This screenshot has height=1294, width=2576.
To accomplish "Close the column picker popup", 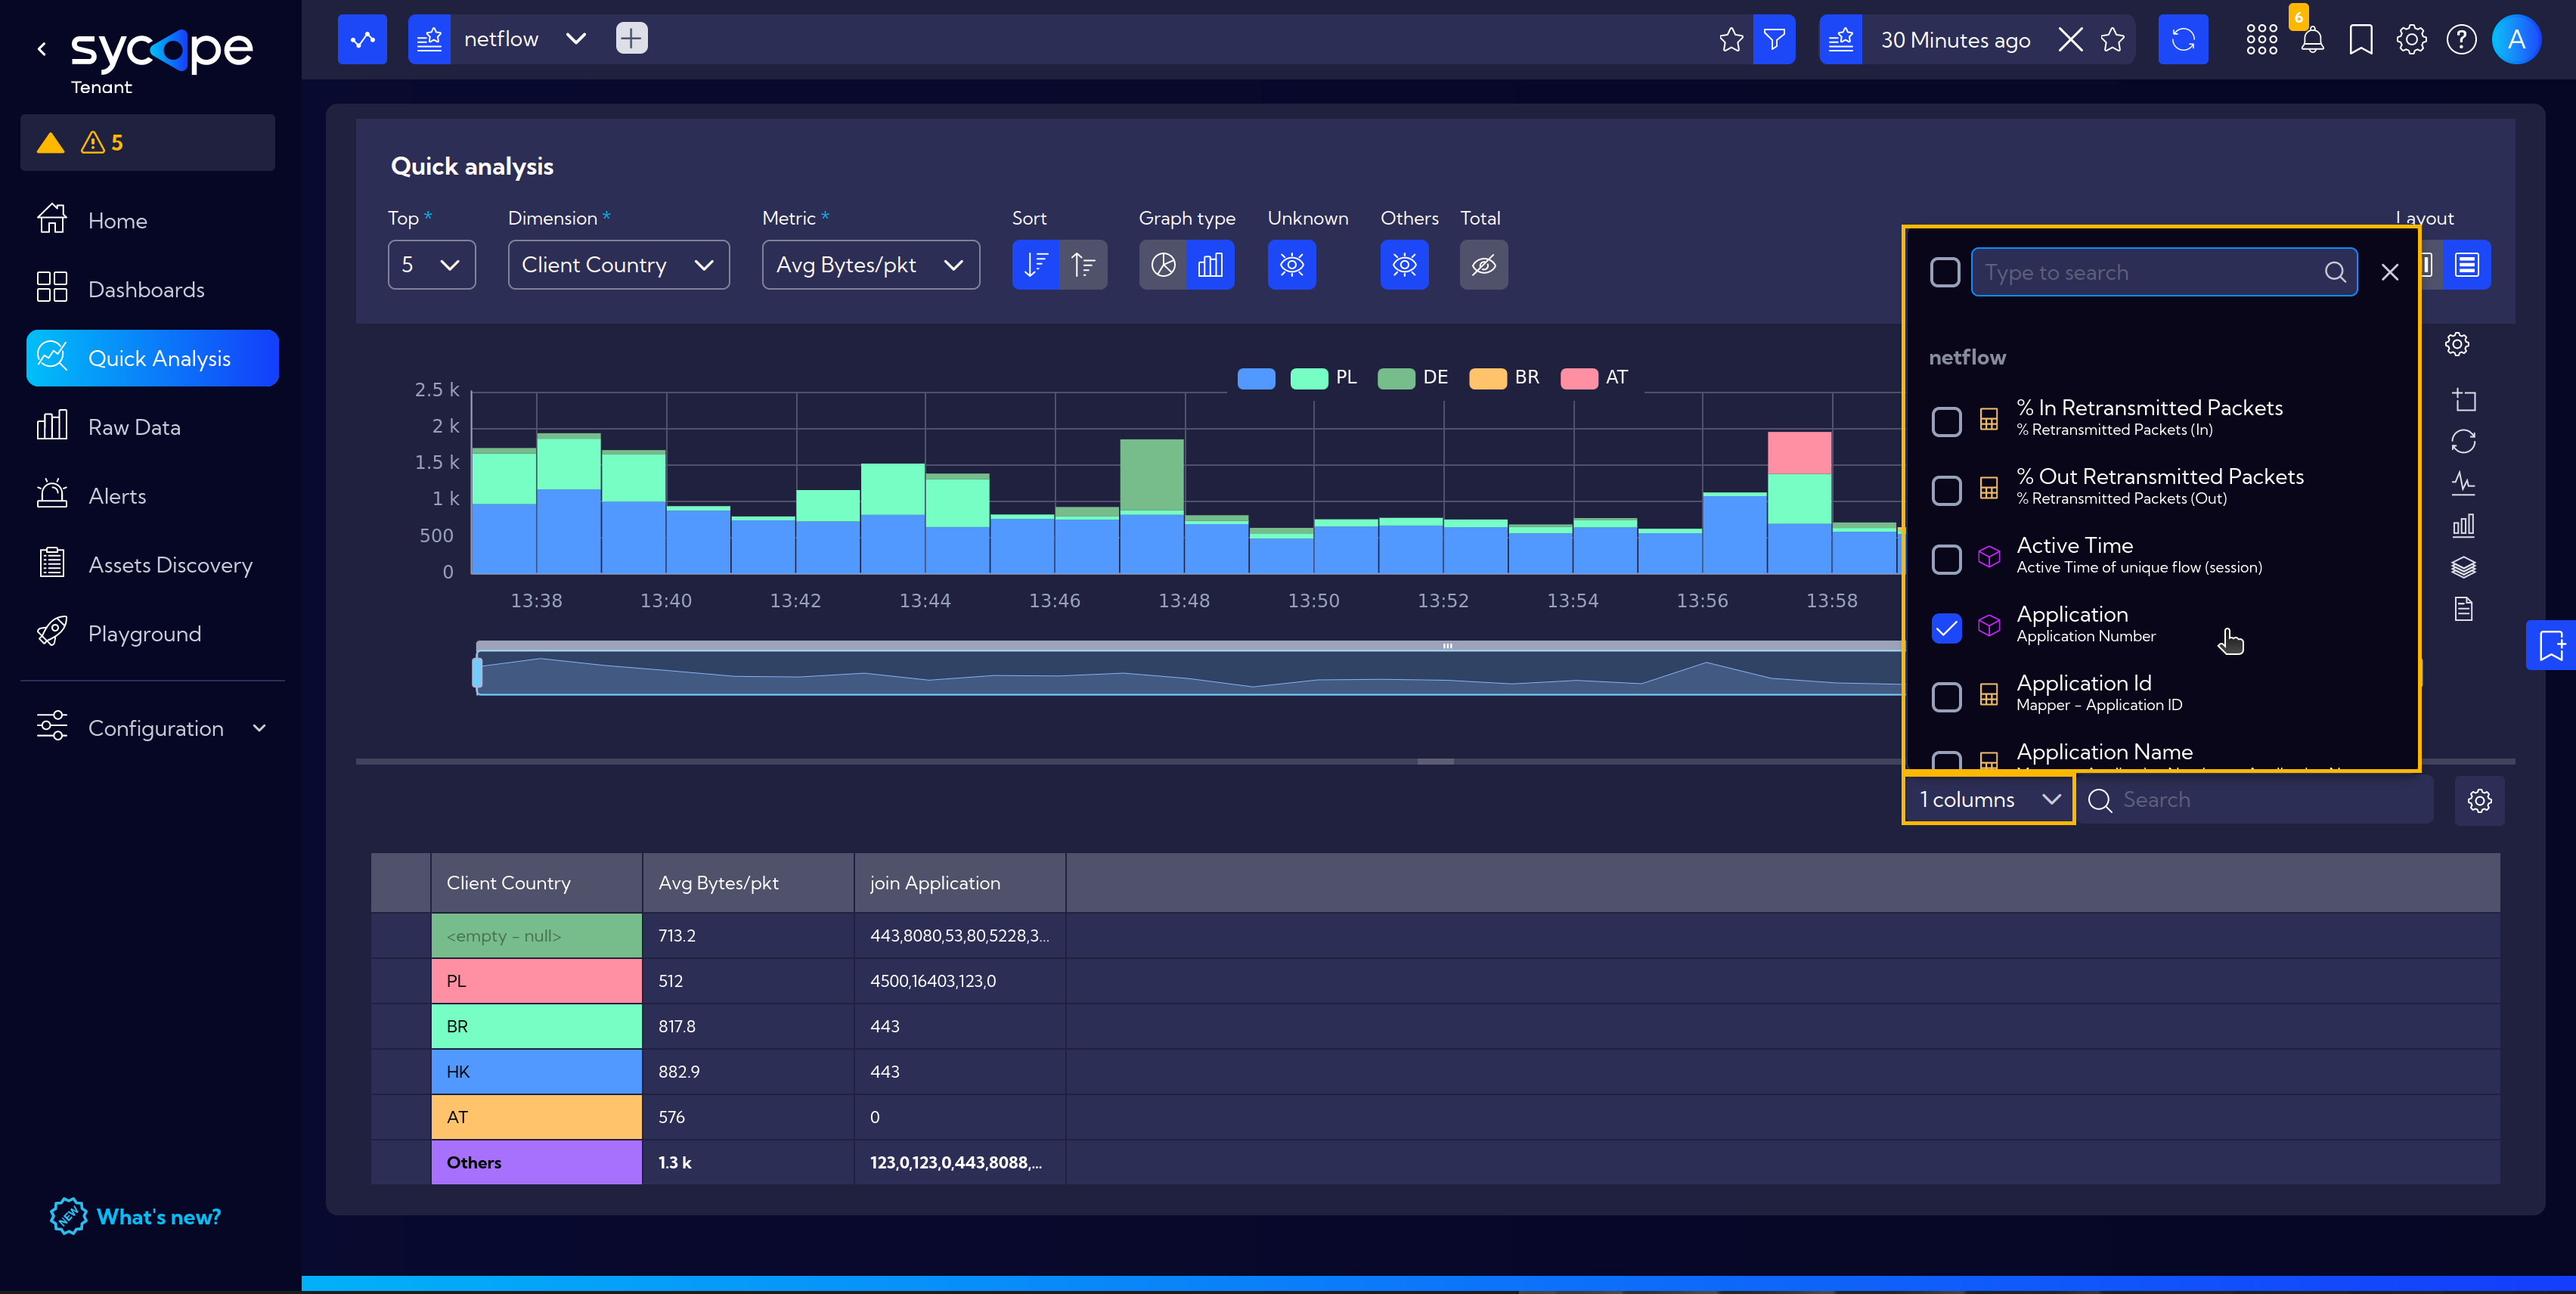I will tap(2390, 272).
